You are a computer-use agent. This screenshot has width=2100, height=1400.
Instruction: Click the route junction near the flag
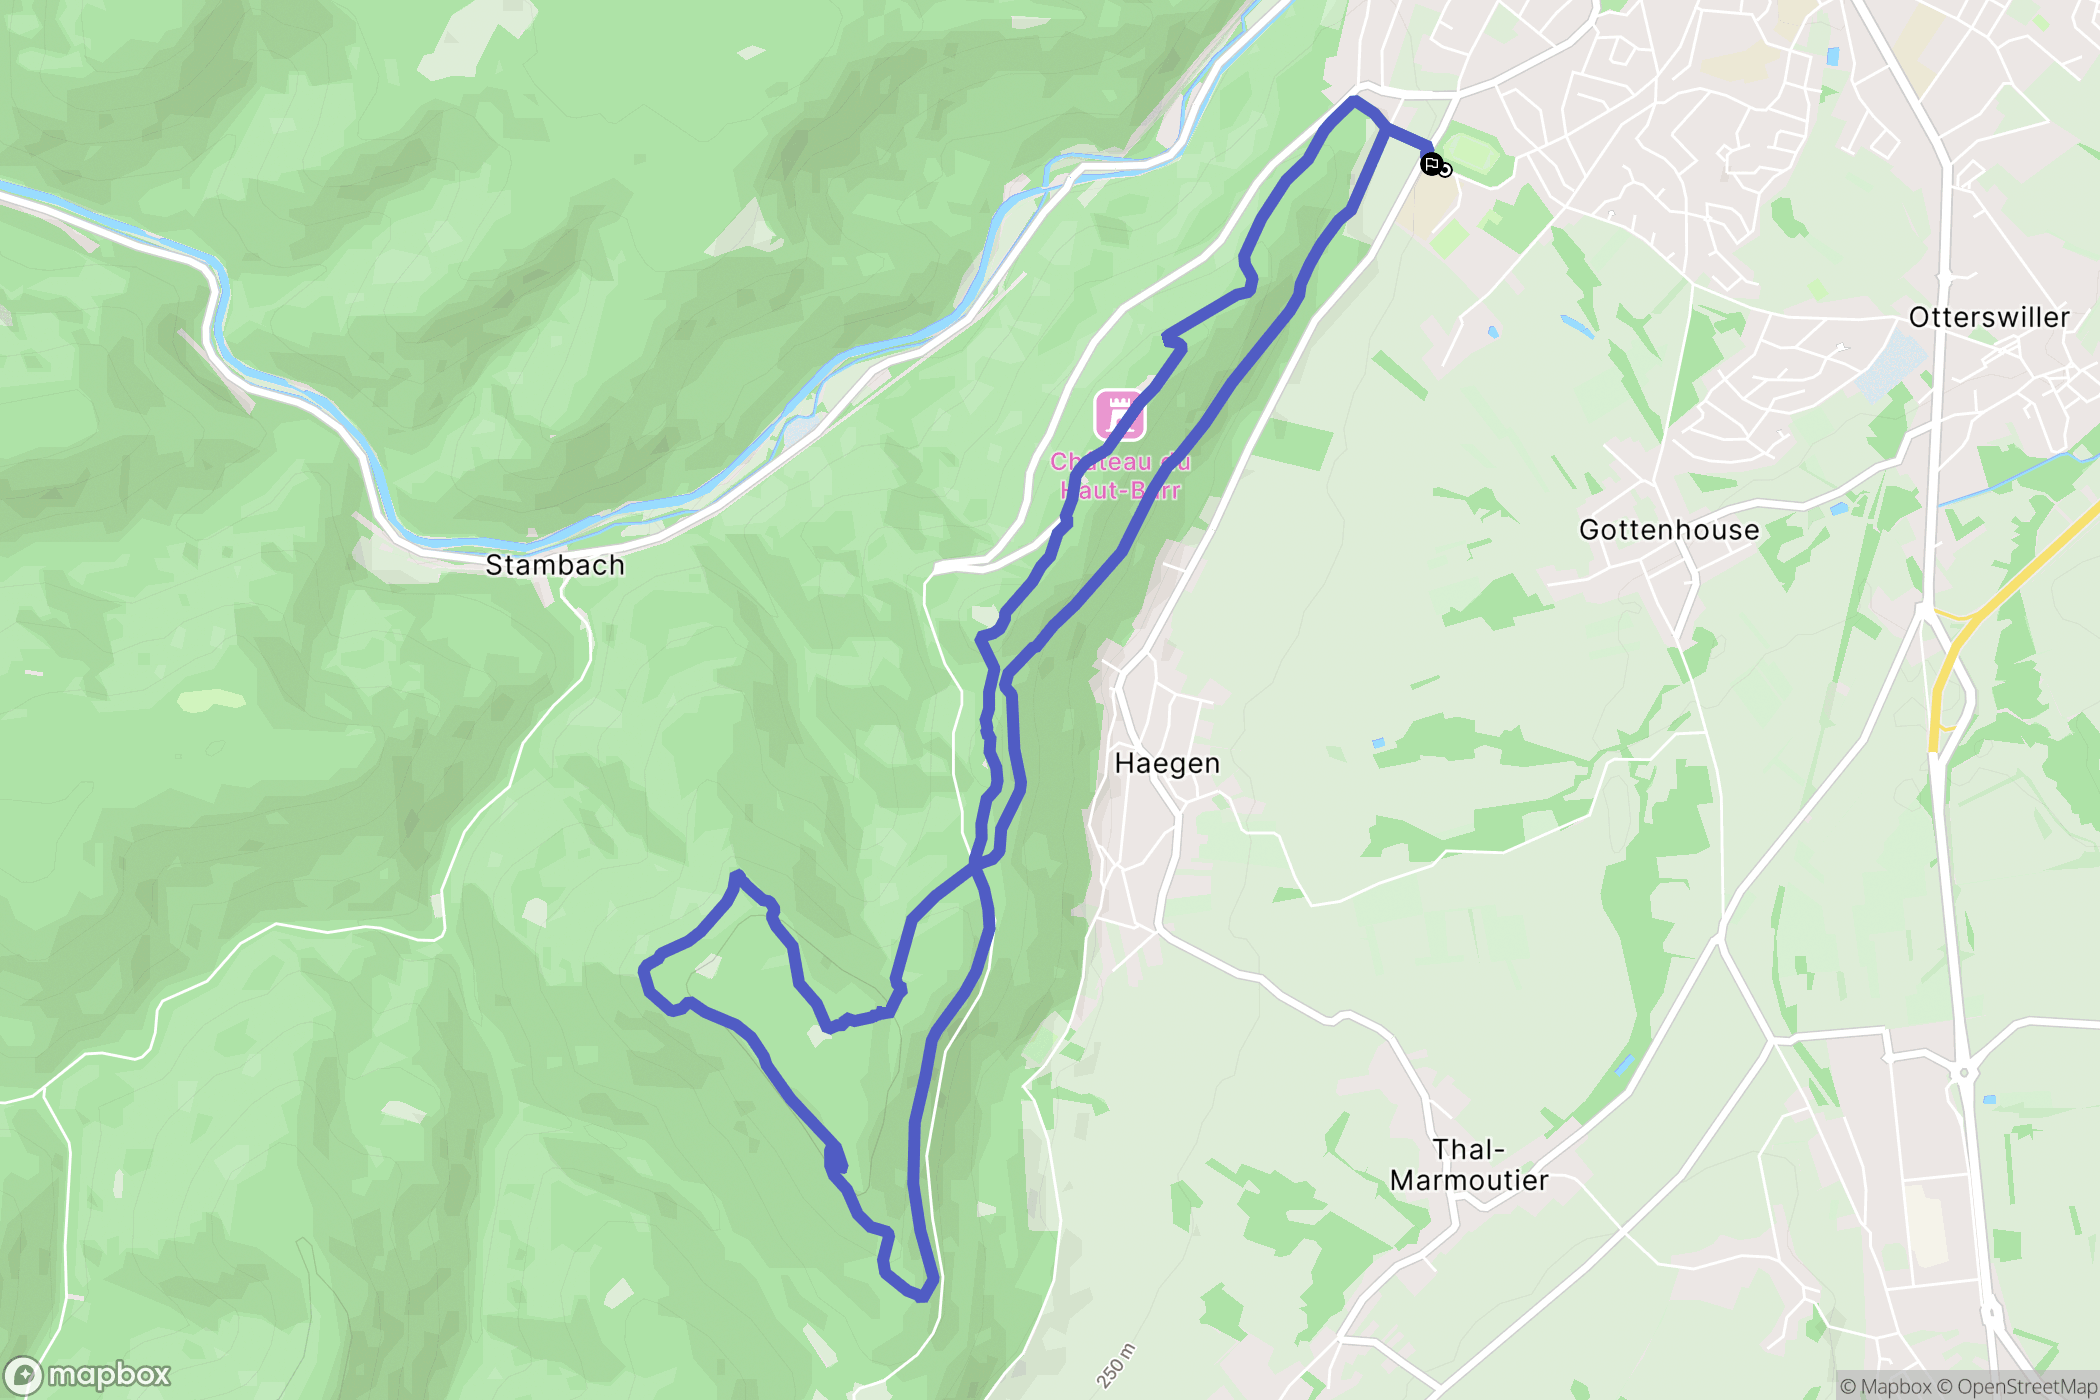coord(1384,126)
